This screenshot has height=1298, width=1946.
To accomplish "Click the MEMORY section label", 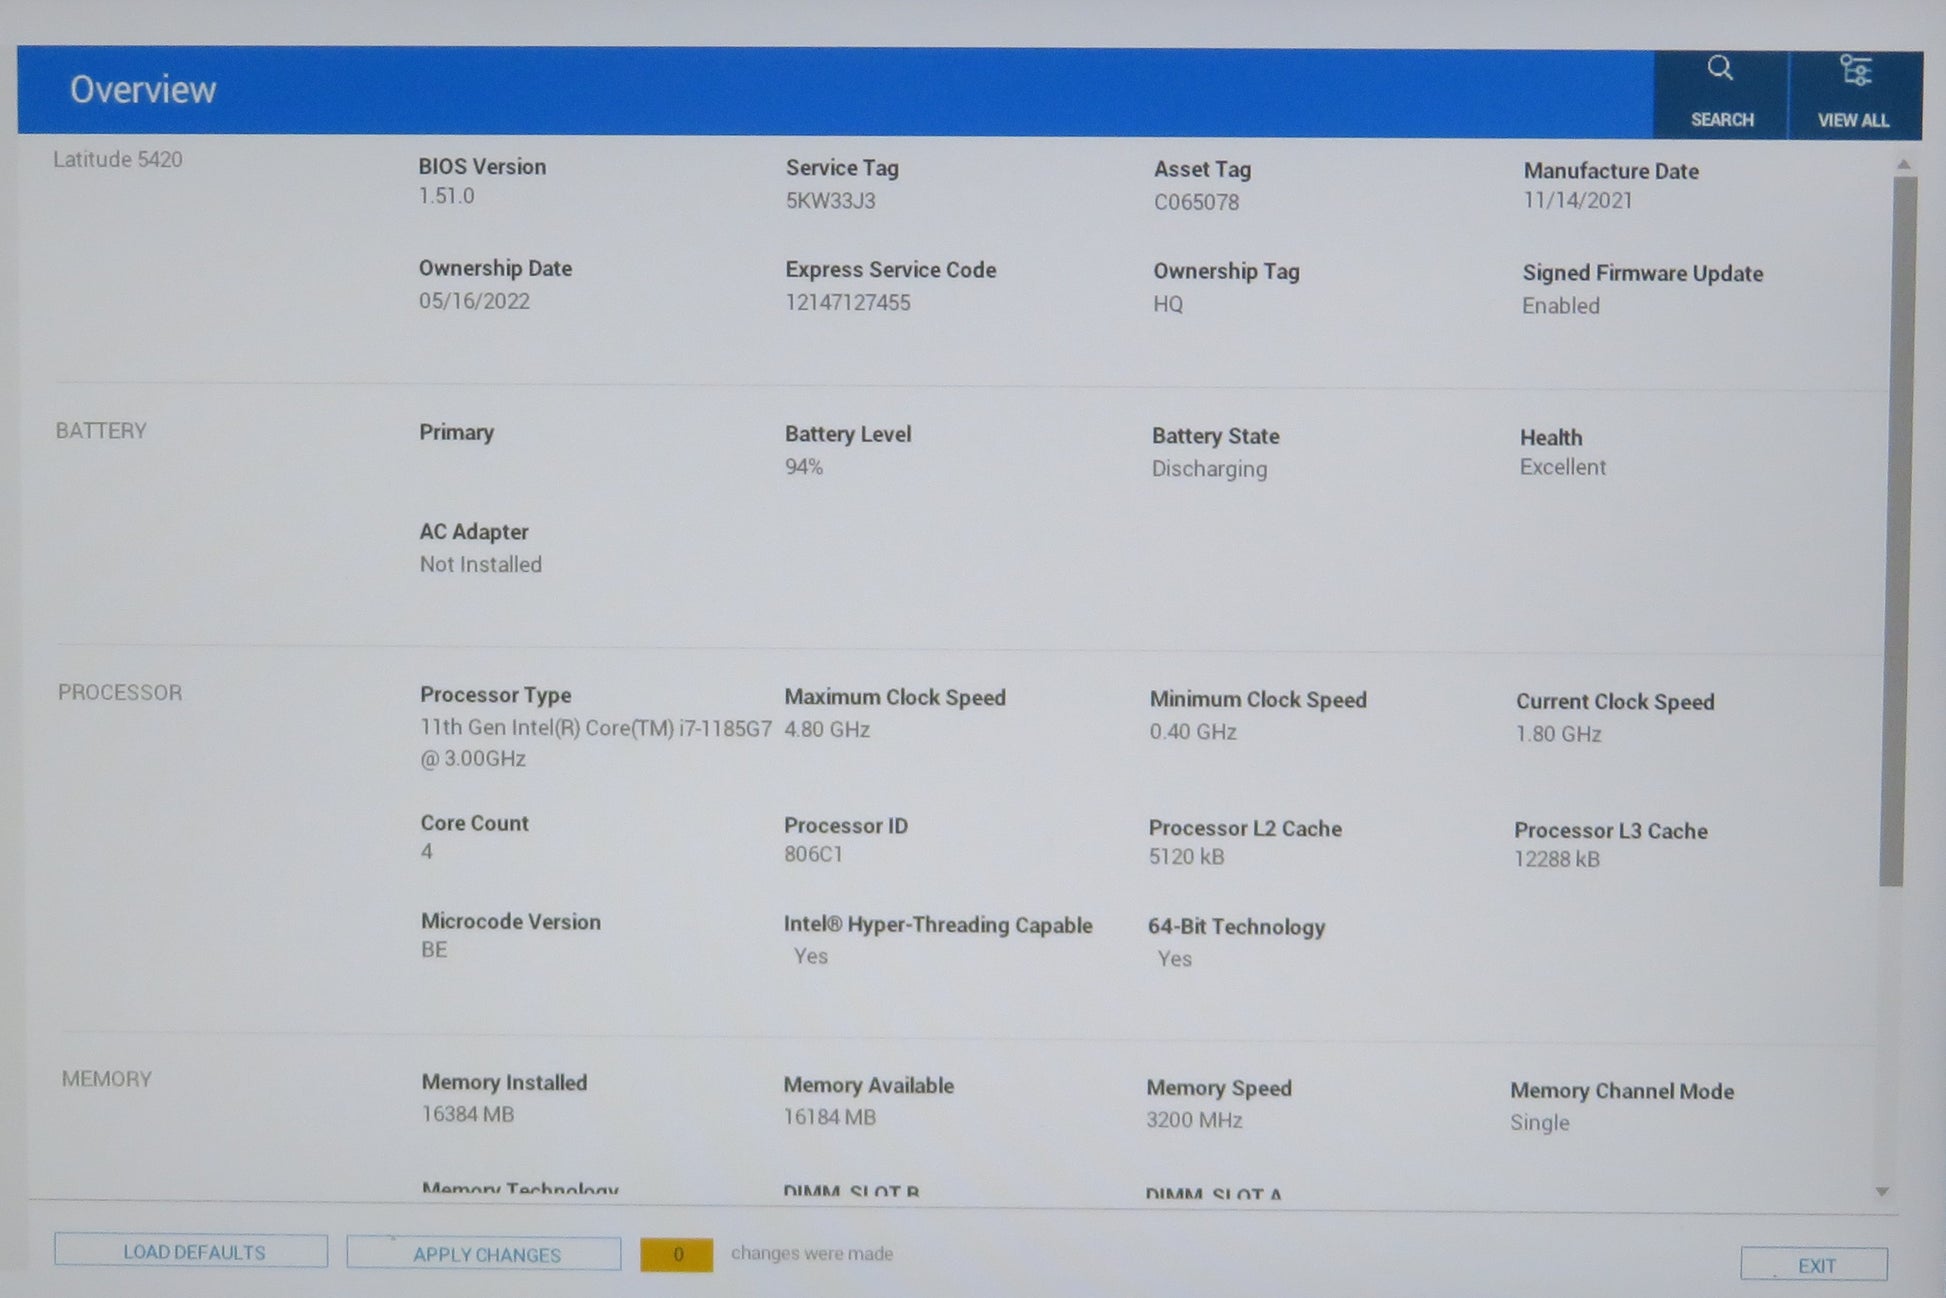I will [107, 1079].
